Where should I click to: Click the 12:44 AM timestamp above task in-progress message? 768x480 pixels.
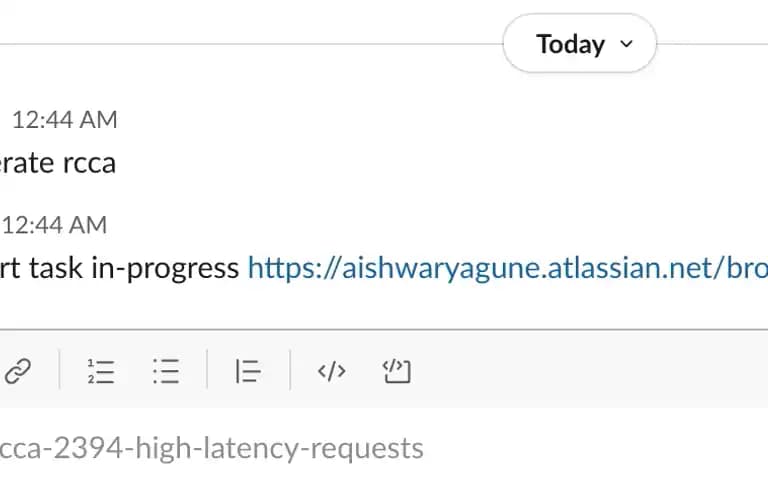pyautogui.click(x=54, y=225)
